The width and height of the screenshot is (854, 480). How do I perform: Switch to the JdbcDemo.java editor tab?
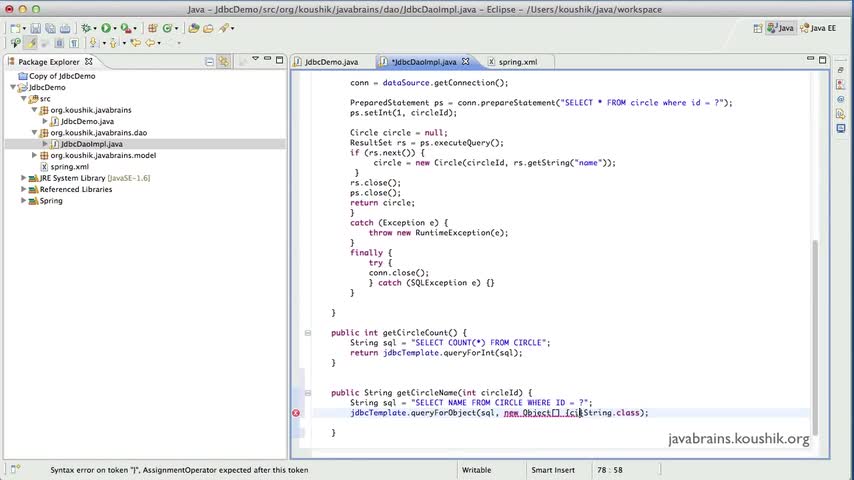coord(326,62)
